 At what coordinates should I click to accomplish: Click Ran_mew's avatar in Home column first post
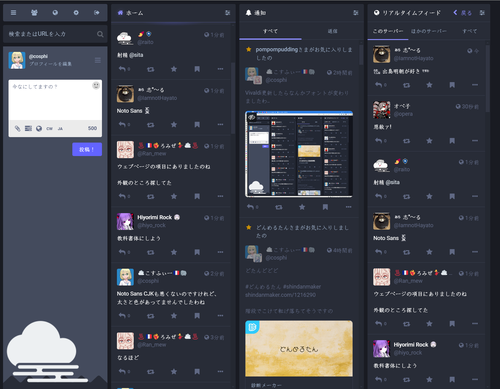[x=125, y=149]
